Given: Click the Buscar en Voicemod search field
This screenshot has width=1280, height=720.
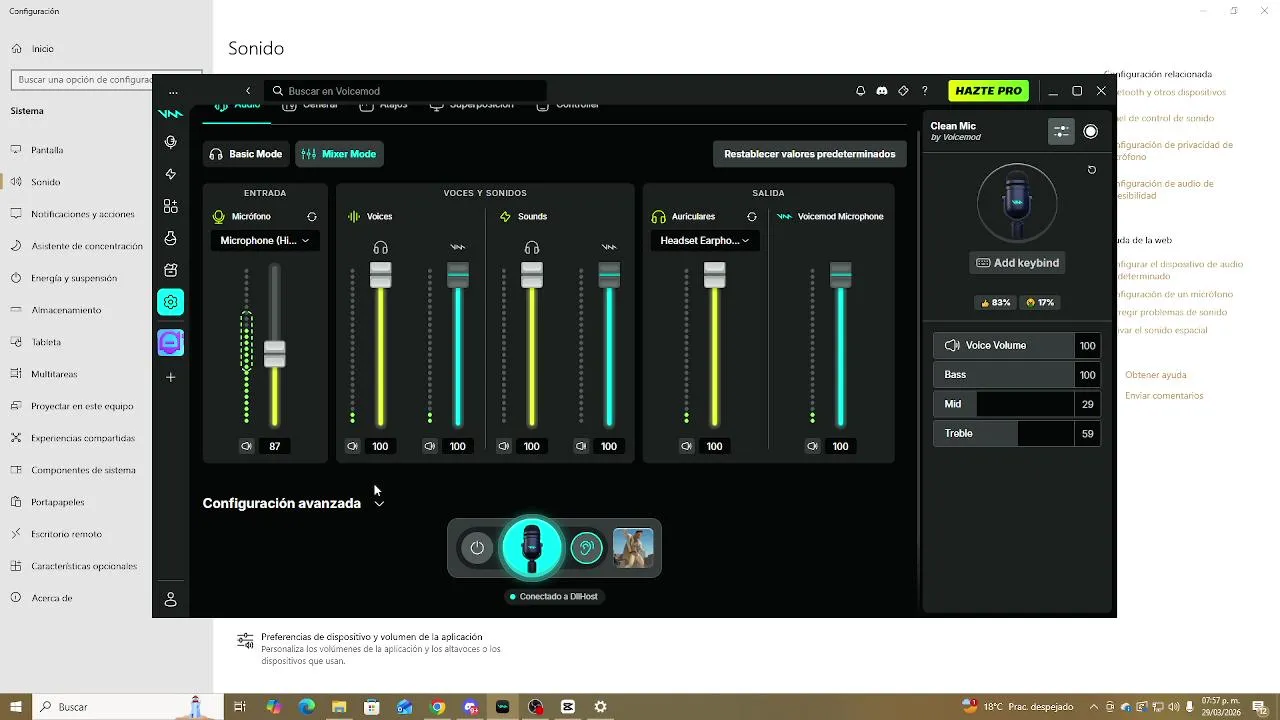Looking at the screenshot, I should pos(405,91).
